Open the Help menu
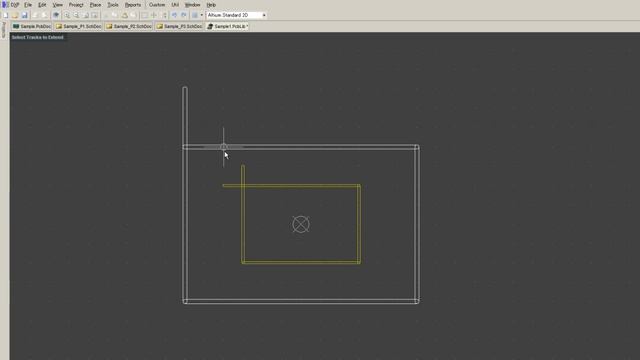 211,5
